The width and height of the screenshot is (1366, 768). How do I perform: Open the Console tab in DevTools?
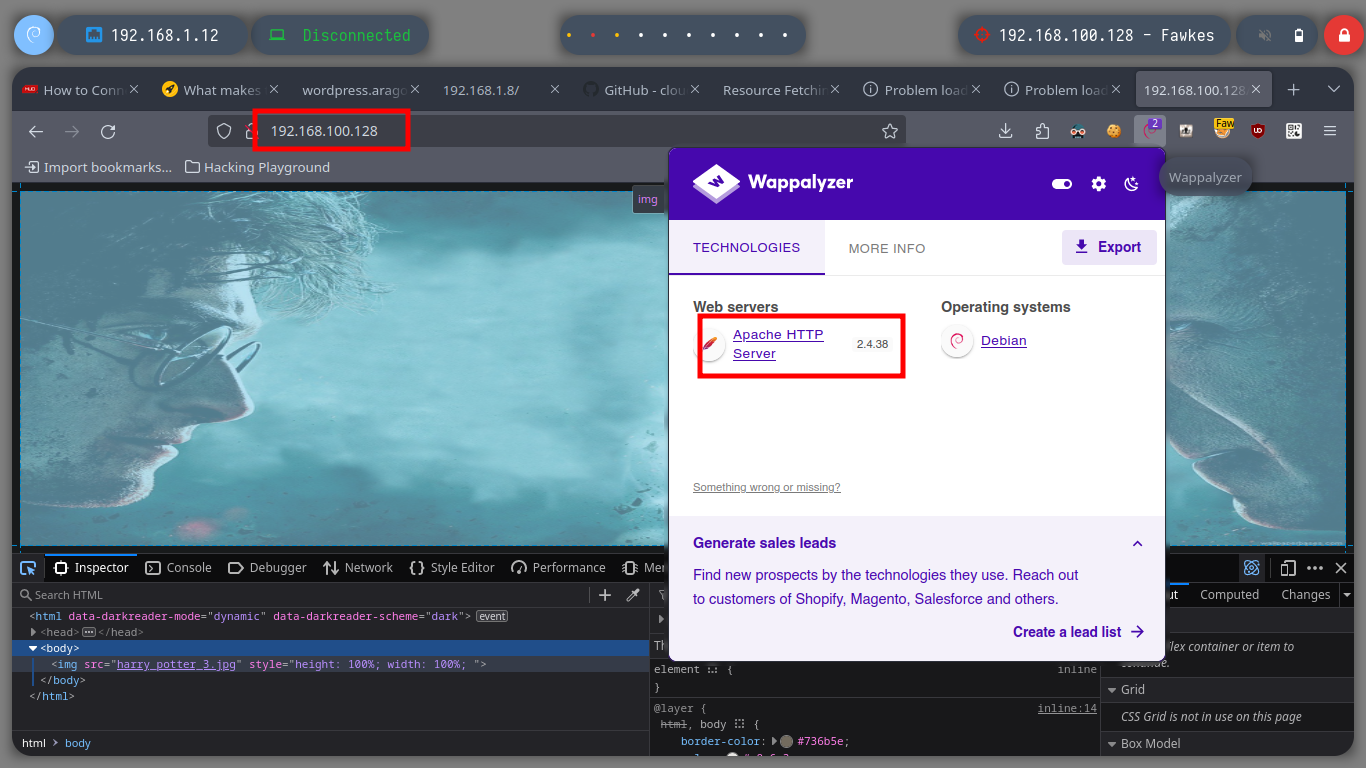click(x=179, y=568)
